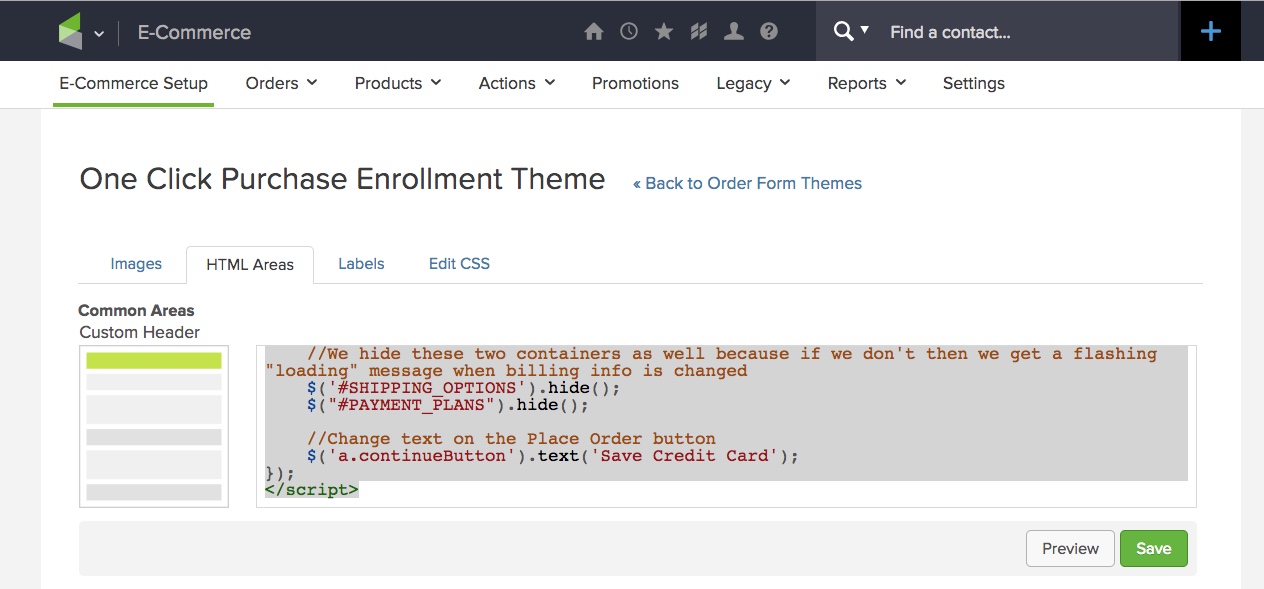This screenshot has height=589, width=1264.
Task: Open the Products menu dropdown
Action: click(398, 83)
